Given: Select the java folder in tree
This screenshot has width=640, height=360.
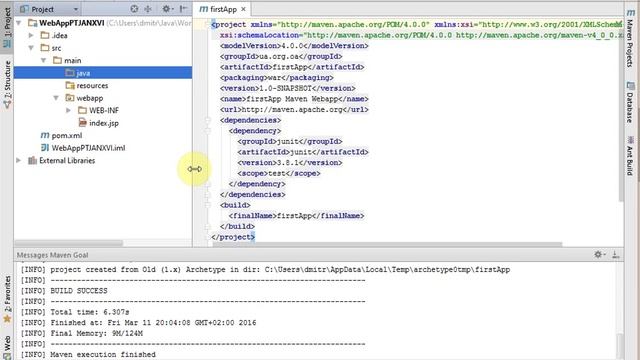Looking at the screenshot, I should click(x=103, y=73).
